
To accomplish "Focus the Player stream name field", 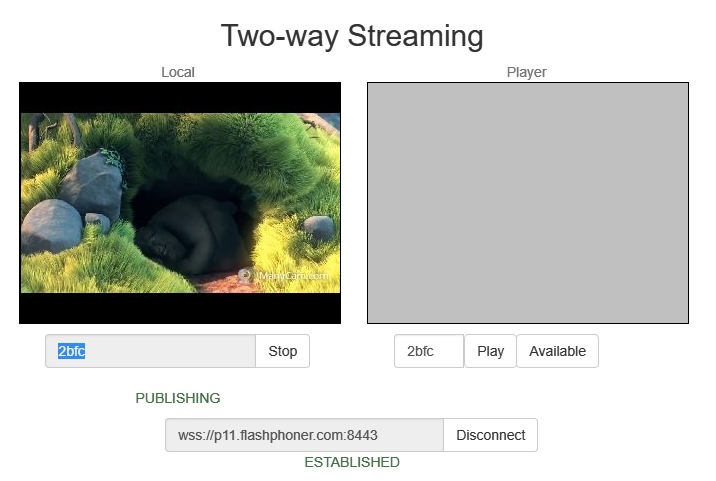I will (x=429, y=351).
